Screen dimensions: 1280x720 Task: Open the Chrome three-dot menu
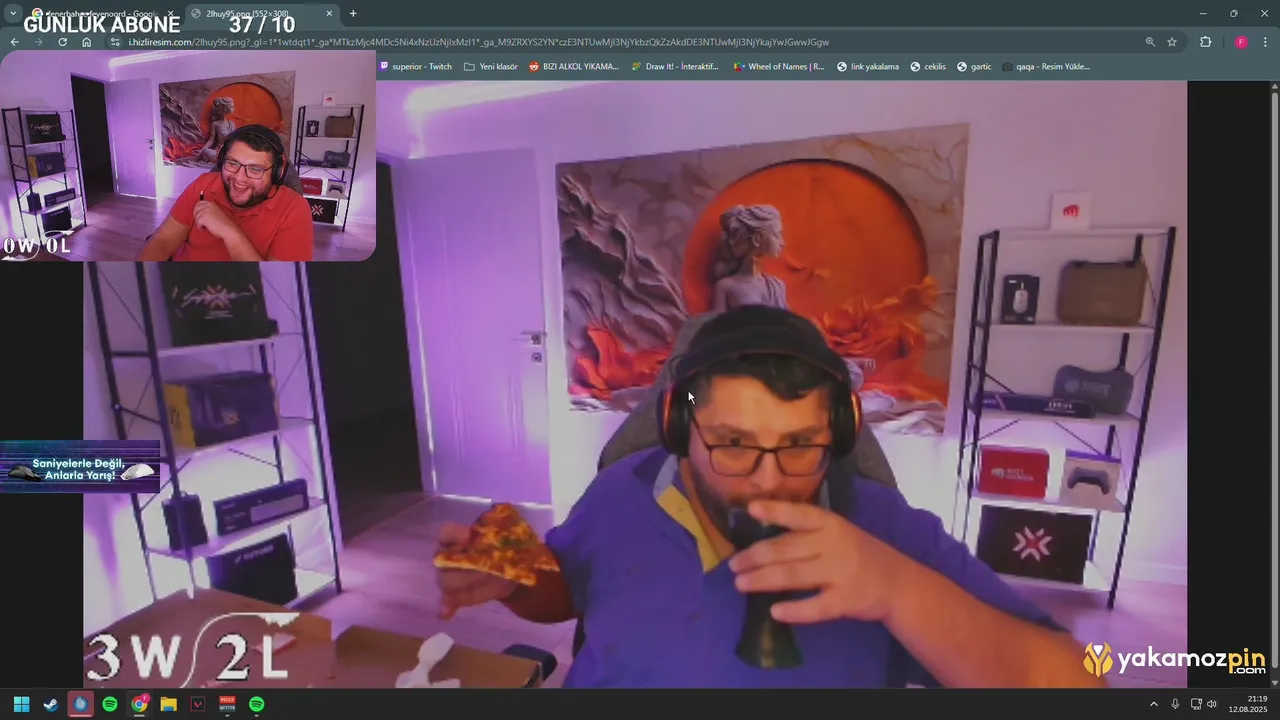pyautogui.click(x=1266, y=42)
